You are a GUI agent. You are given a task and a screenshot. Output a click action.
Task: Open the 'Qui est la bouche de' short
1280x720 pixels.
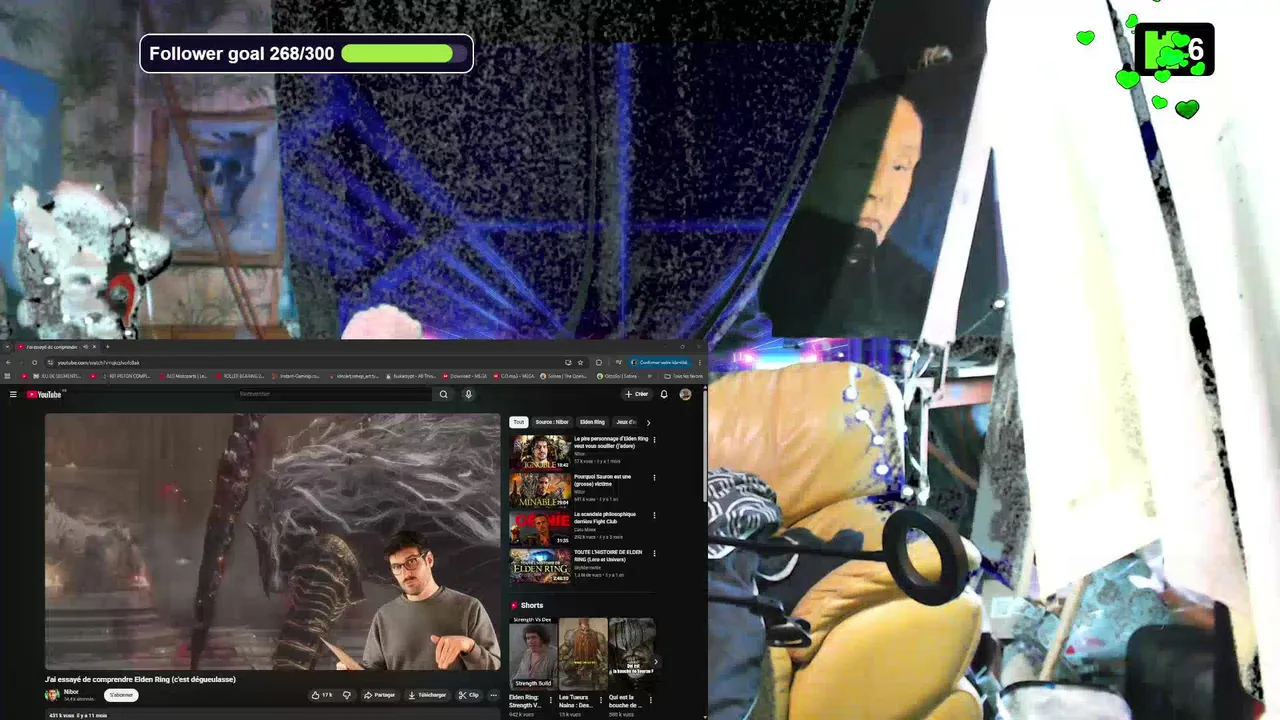click(x=632, y=653)
